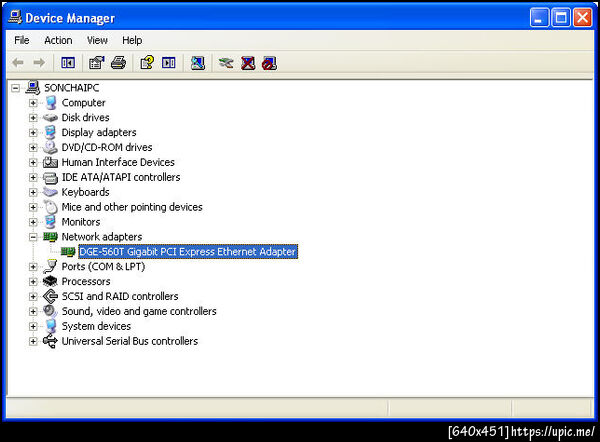Open the Action menu

click(x=58, y=40)
